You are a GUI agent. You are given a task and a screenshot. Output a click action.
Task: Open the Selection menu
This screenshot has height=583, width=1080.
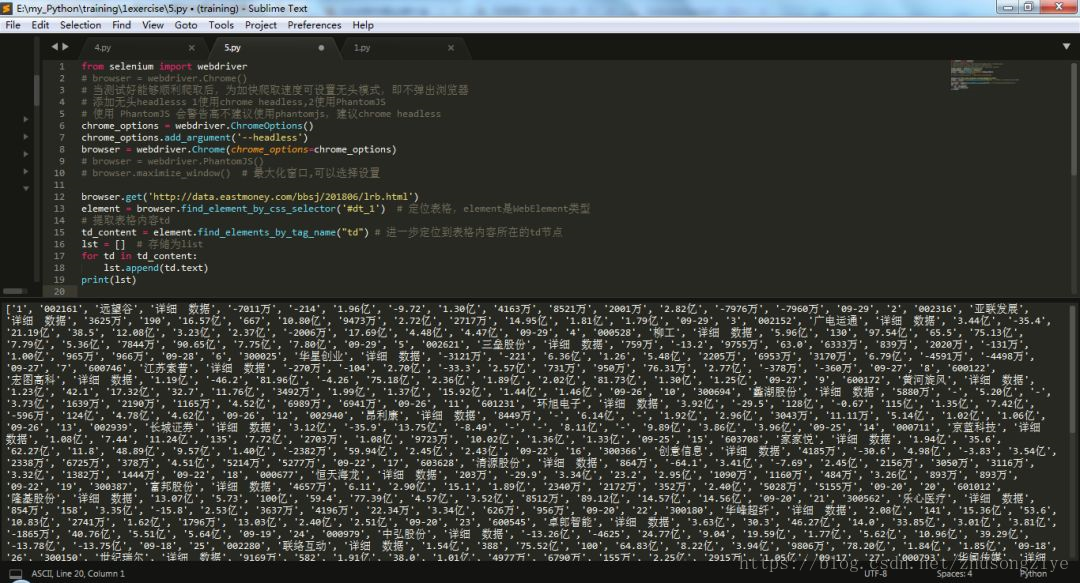click(x=80, y=25)
